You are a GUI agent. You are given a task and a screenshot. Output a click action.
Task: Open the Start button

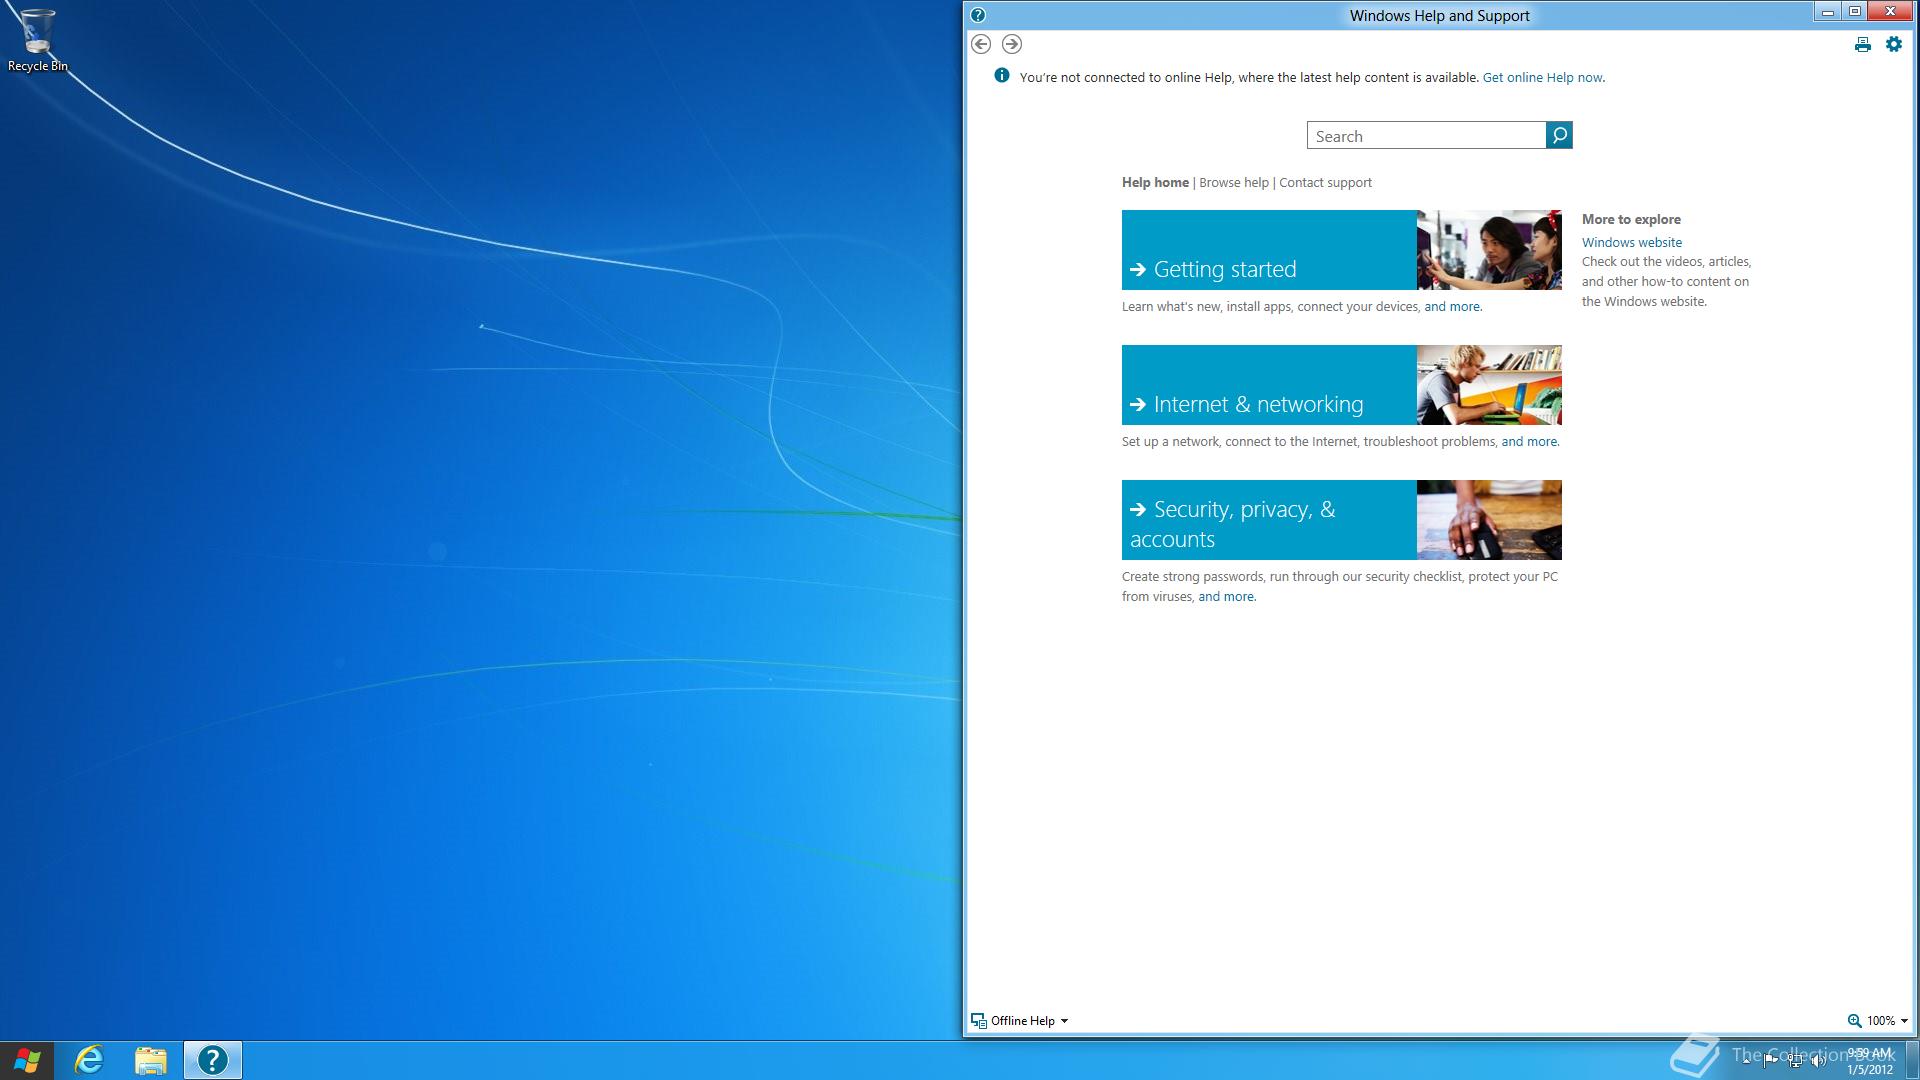(27, 1060)
